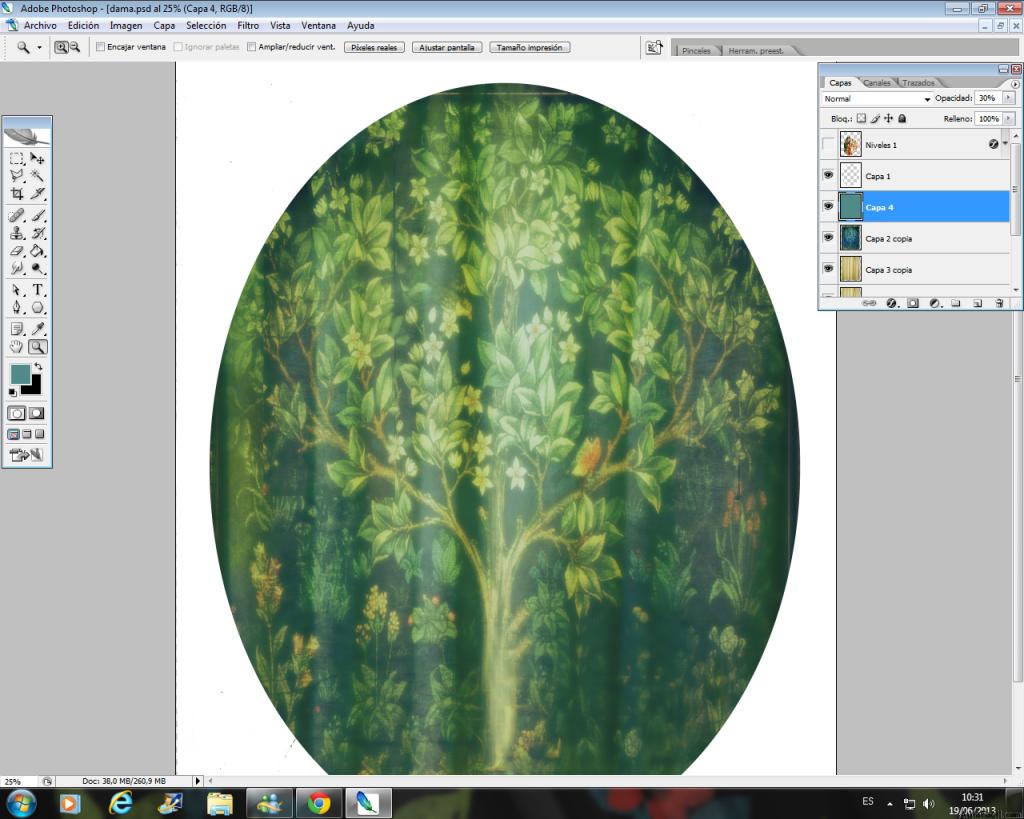Choose zoom-out mode in options bar
Image resolution: width=1024 pixels, height=819 pixels.
coord(75,47)
